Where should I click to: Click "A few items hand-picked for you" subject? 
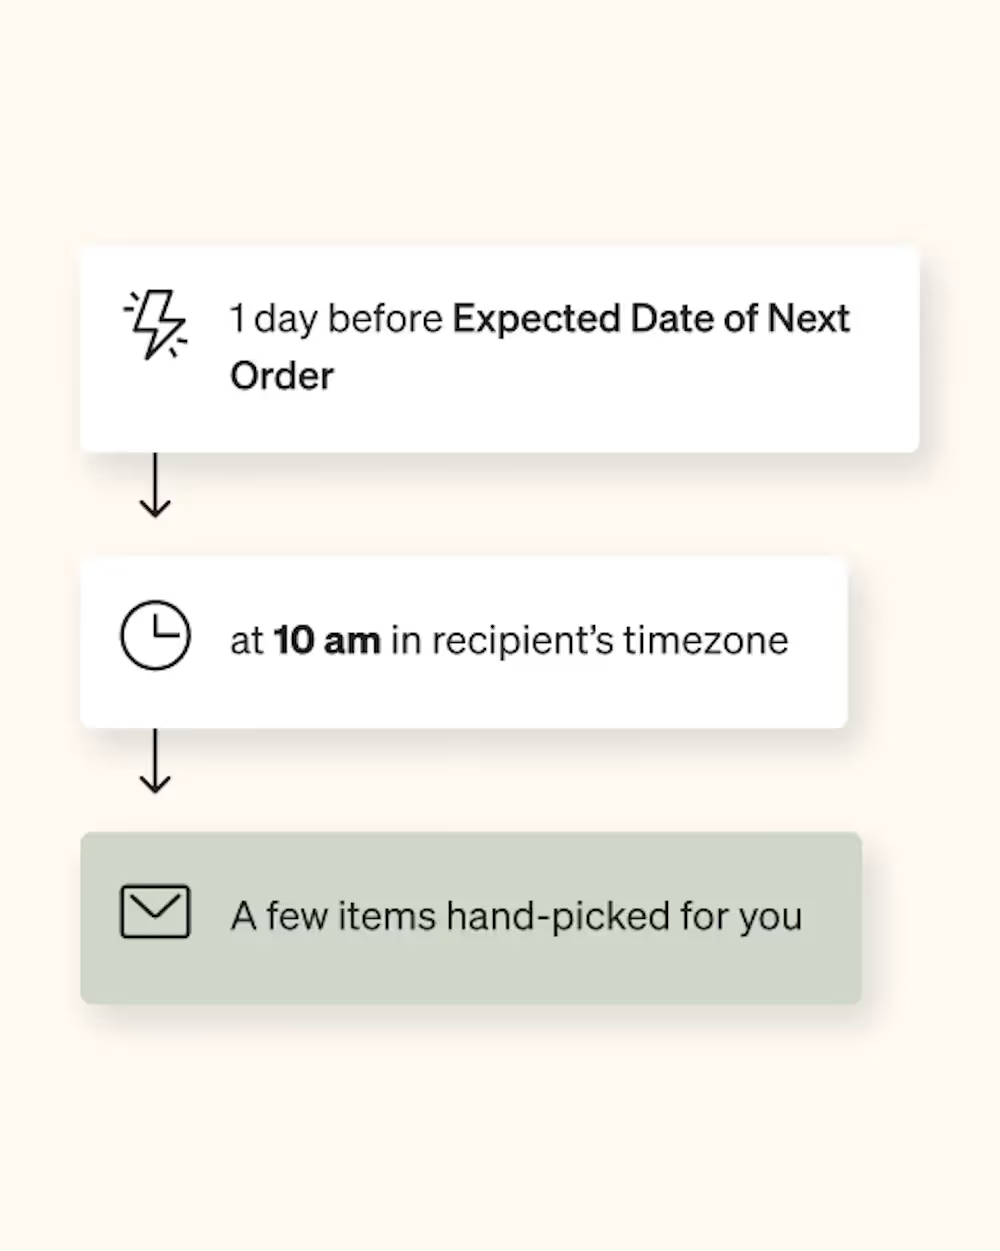pyautogui.click(x=516, y=916)
